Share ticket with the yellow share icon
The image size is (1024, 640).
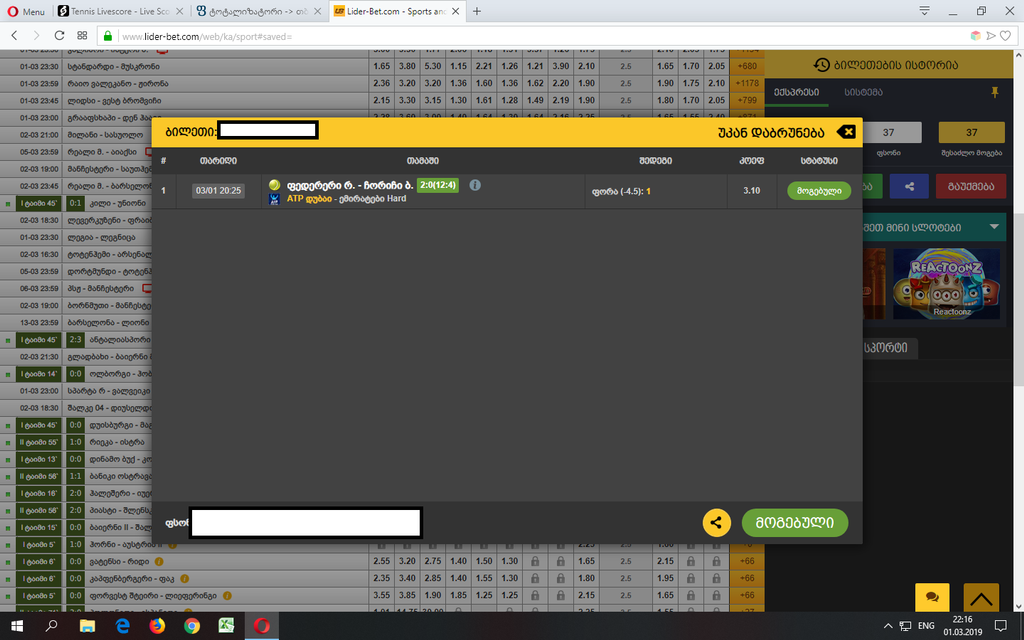[716, 522]
